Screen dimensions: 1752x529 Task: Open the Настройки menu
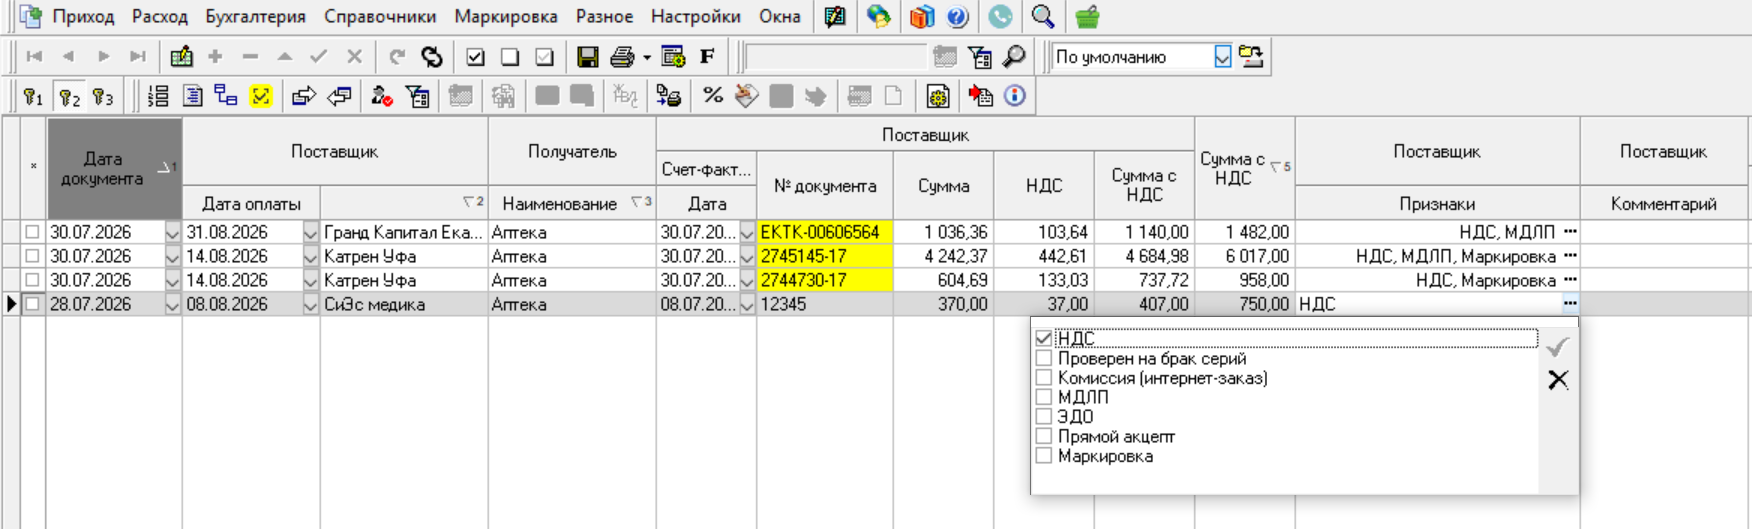pyautogui.click(x=696, y=16)
